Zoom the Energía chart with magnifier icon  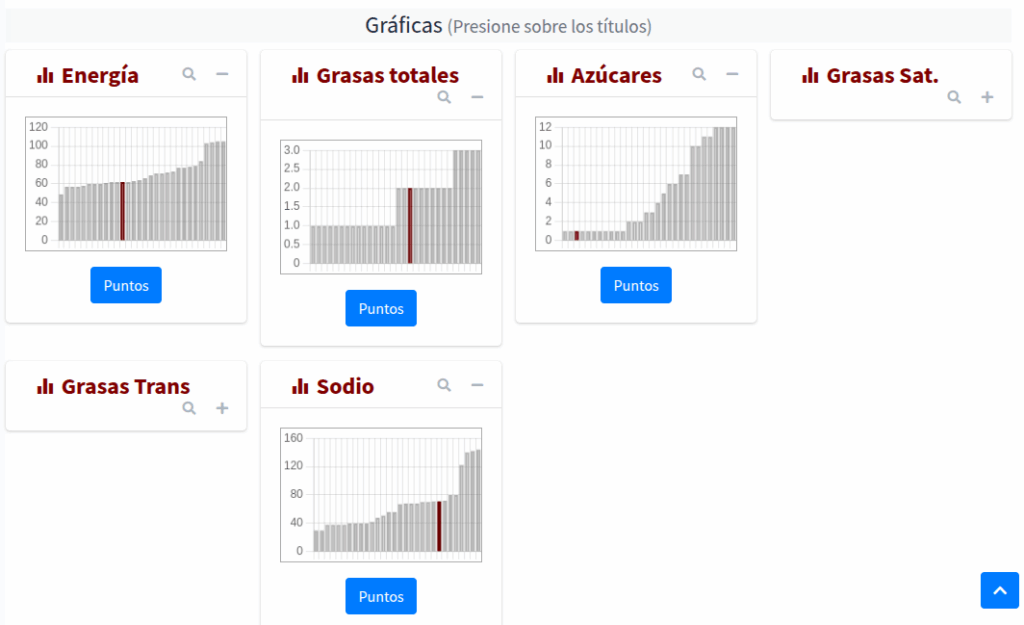click(x=189, y=74)
